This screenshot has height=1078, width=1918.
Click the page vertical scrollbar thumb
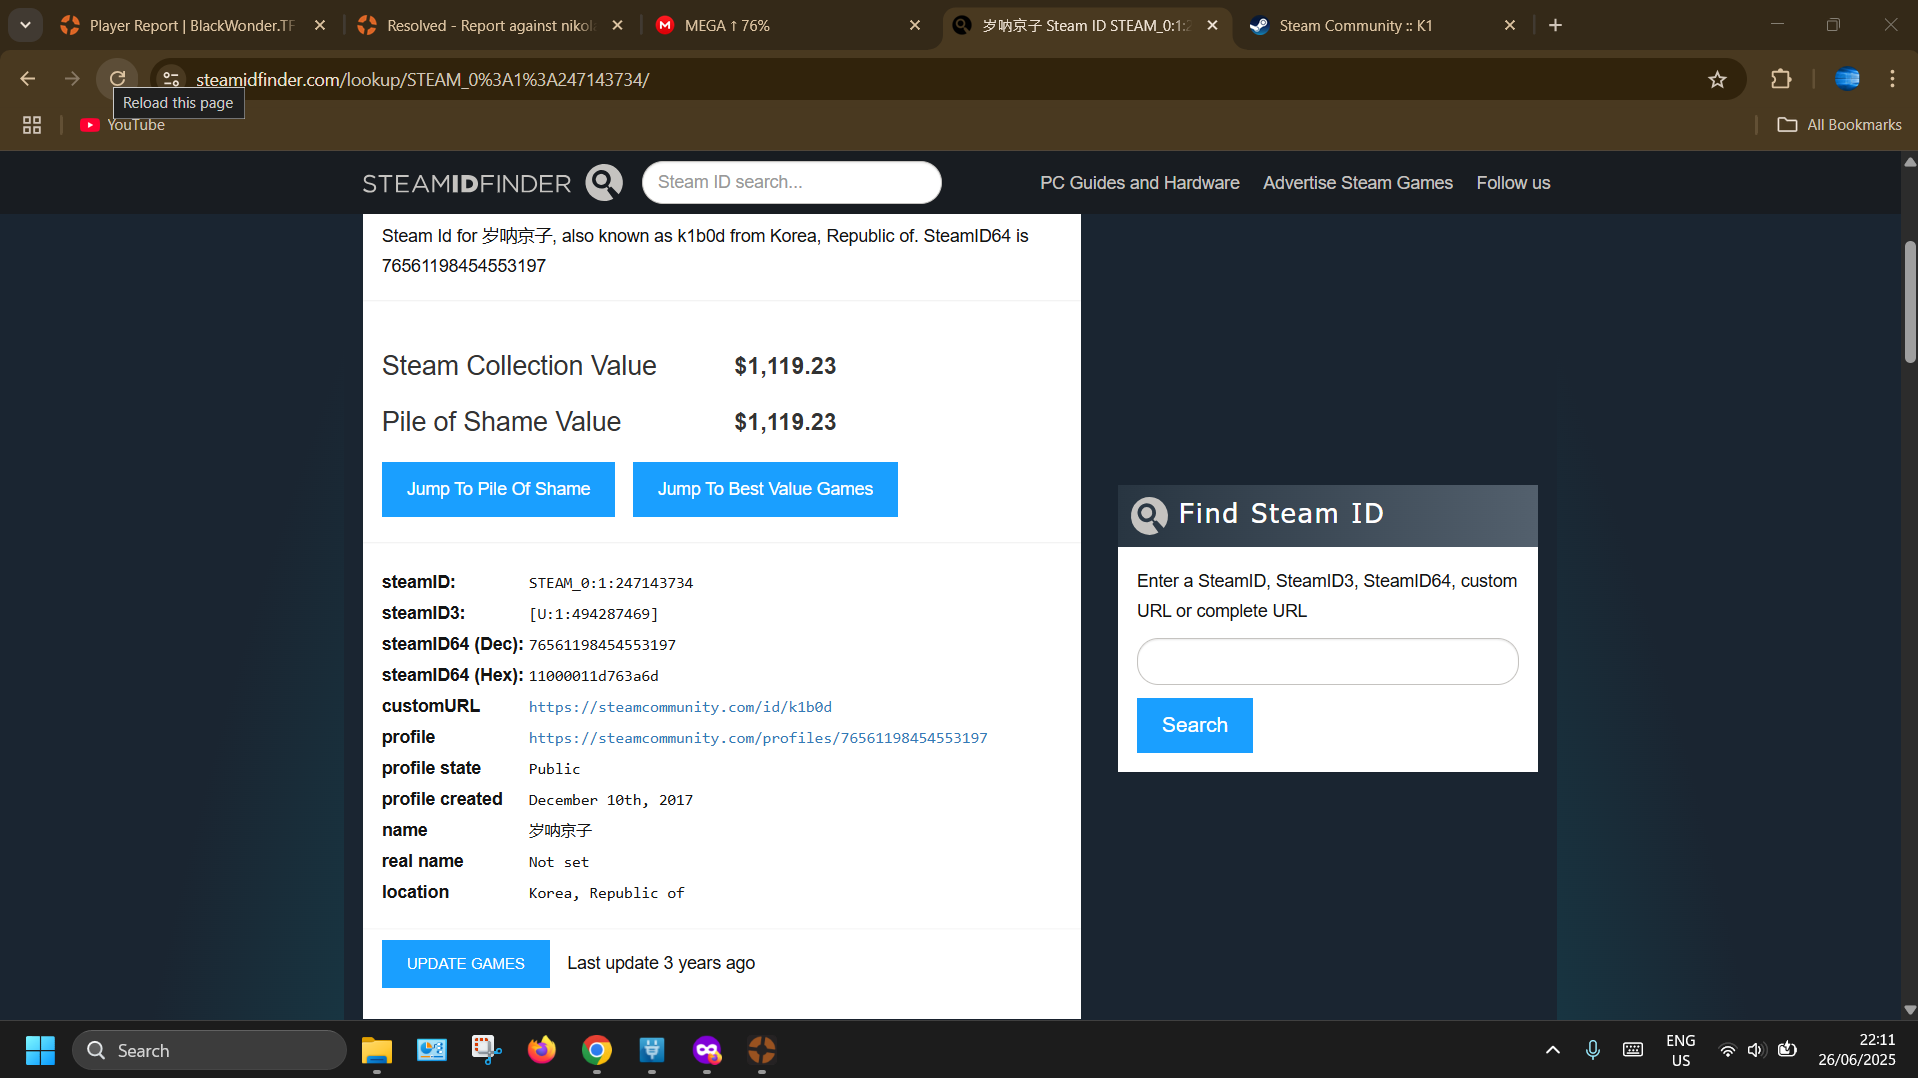tap(1909, 300)
